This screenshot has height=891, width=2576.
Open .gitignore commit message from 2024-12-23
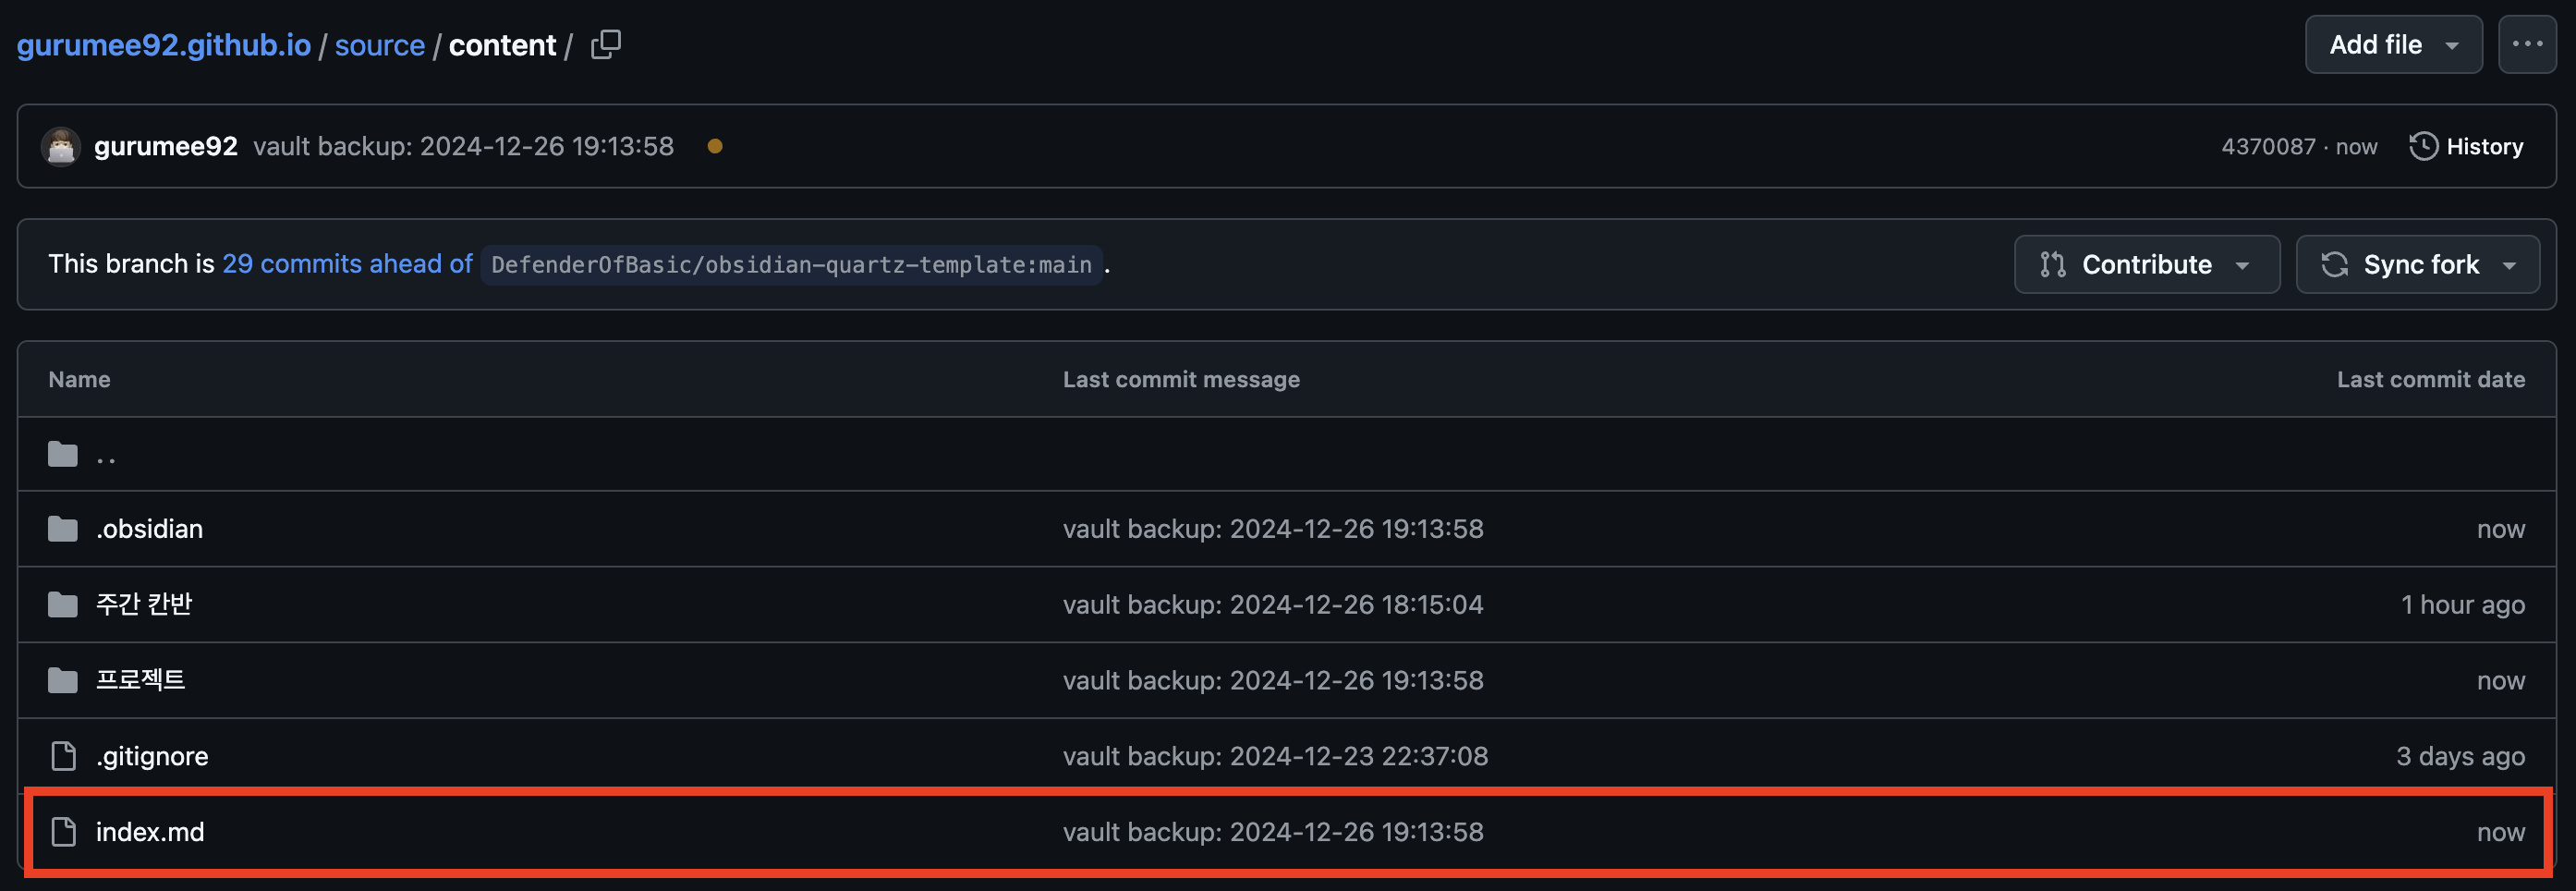1275,756
